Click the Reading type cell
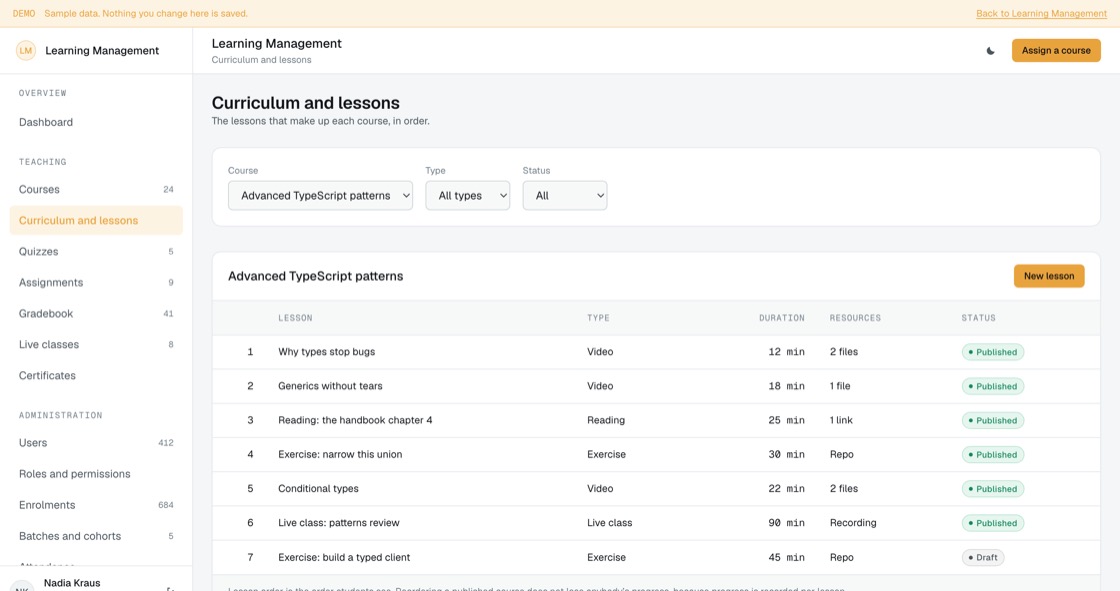The image size is (1120, 591). [606, 420]
